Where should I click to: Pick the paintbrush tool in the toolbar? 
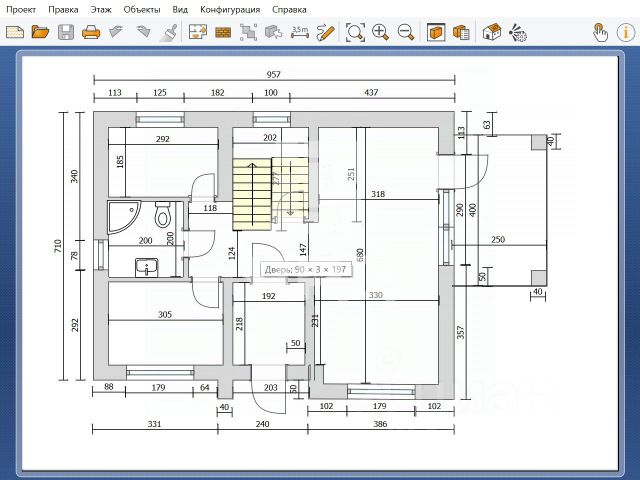[170, 32]
